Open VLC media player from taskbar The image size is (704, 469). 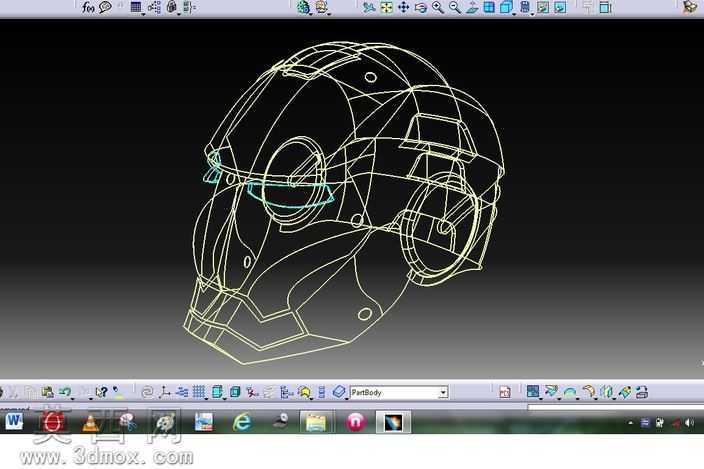click(90, 422)
